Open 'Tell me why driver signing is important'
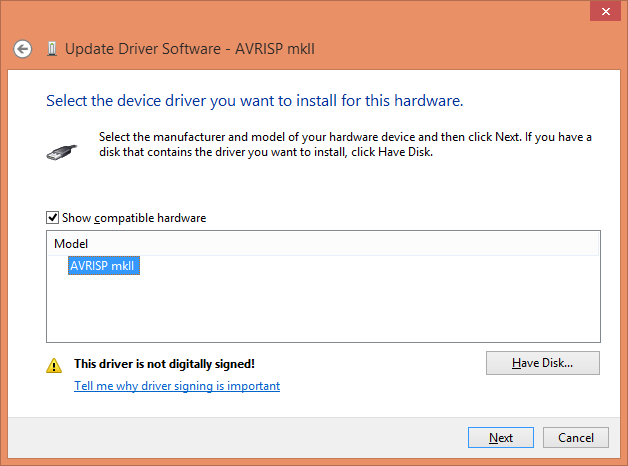This screenshot has height=466, width=628. pos(177,386)
